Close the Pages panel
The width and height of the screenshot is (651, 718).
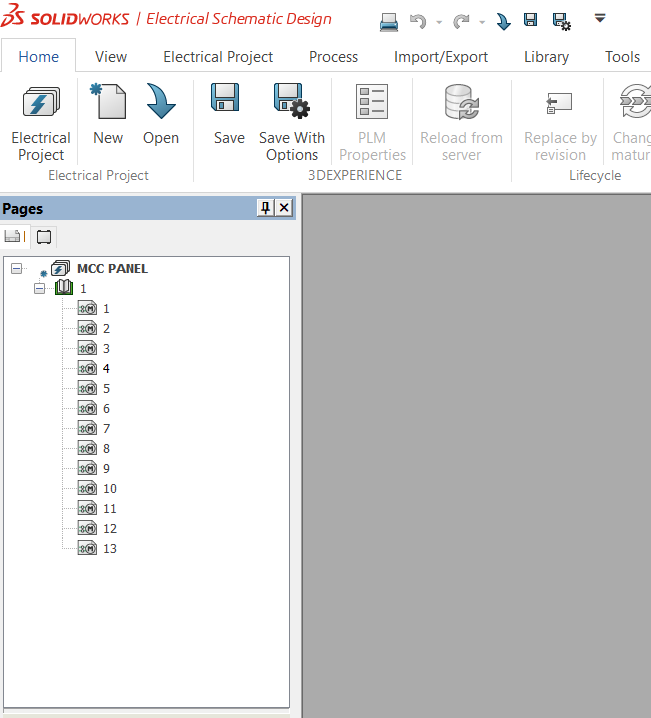point(284,208)
